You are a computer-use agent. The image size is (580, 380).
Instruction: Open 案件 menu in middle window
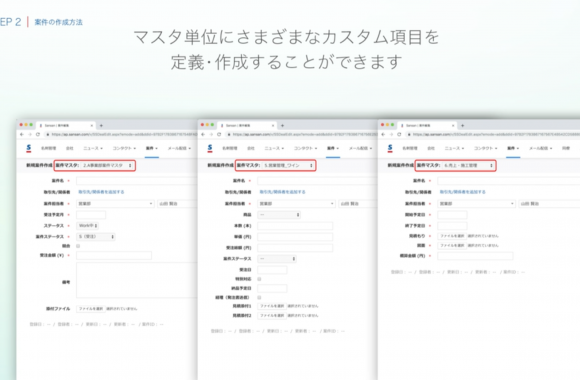(x=333, y=148)
